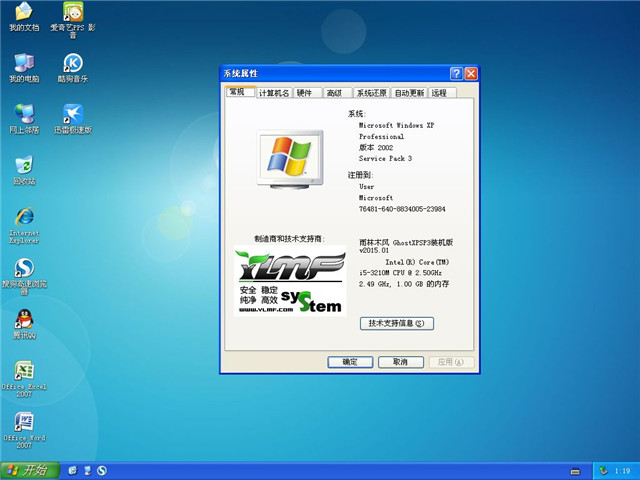Image resolution: width=640 pixels, height=480 pixels.
Task: Click the '版本 2002' text
Action: click(x=376, y=147)
